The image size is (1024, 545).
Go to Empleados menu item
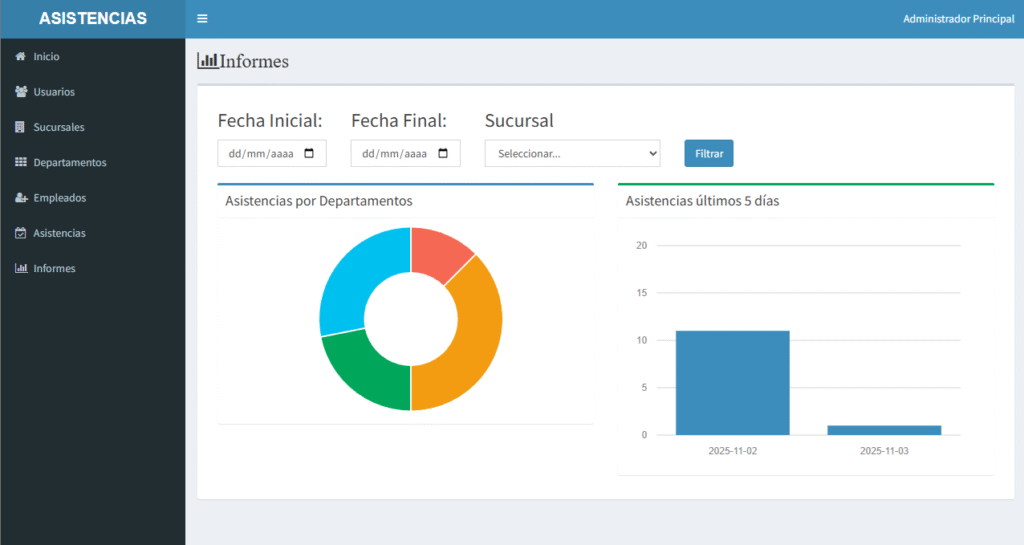pyautogui.click(x=60, y=198)
